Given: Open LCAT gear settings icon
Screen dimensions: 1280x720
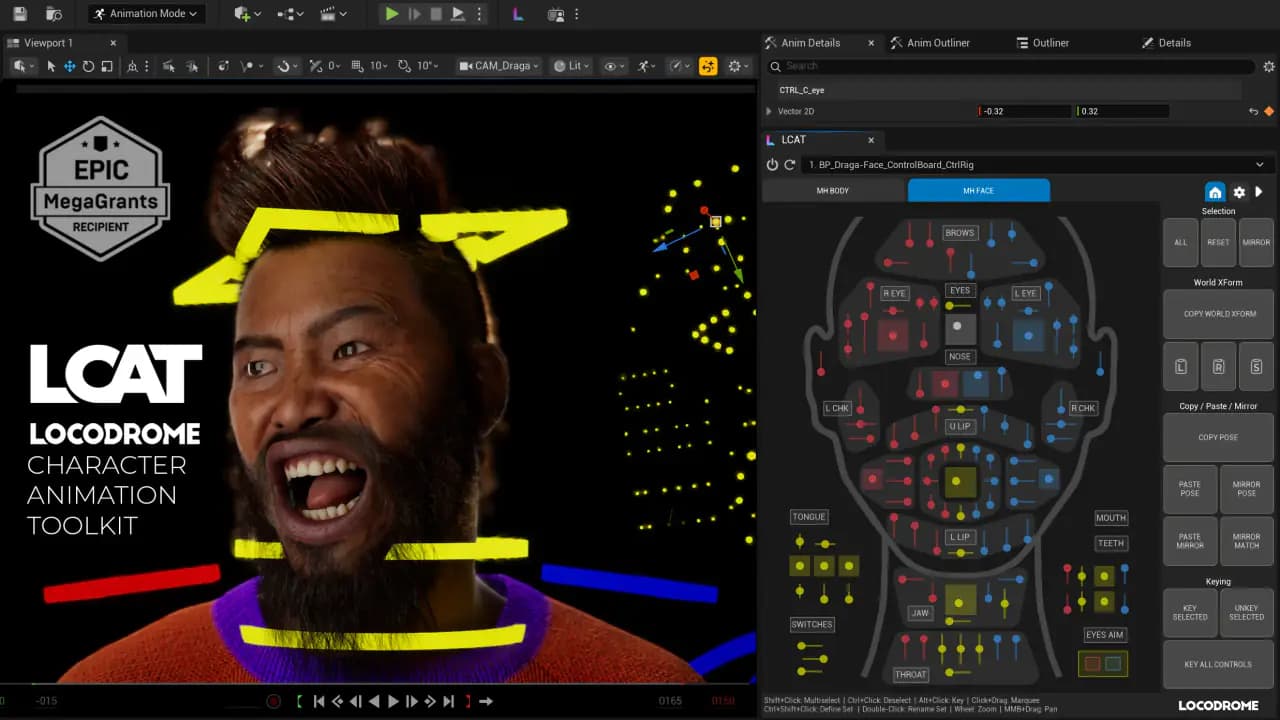Looking at the screenshot, I should pyautogui.click(x=1239, y=192).
